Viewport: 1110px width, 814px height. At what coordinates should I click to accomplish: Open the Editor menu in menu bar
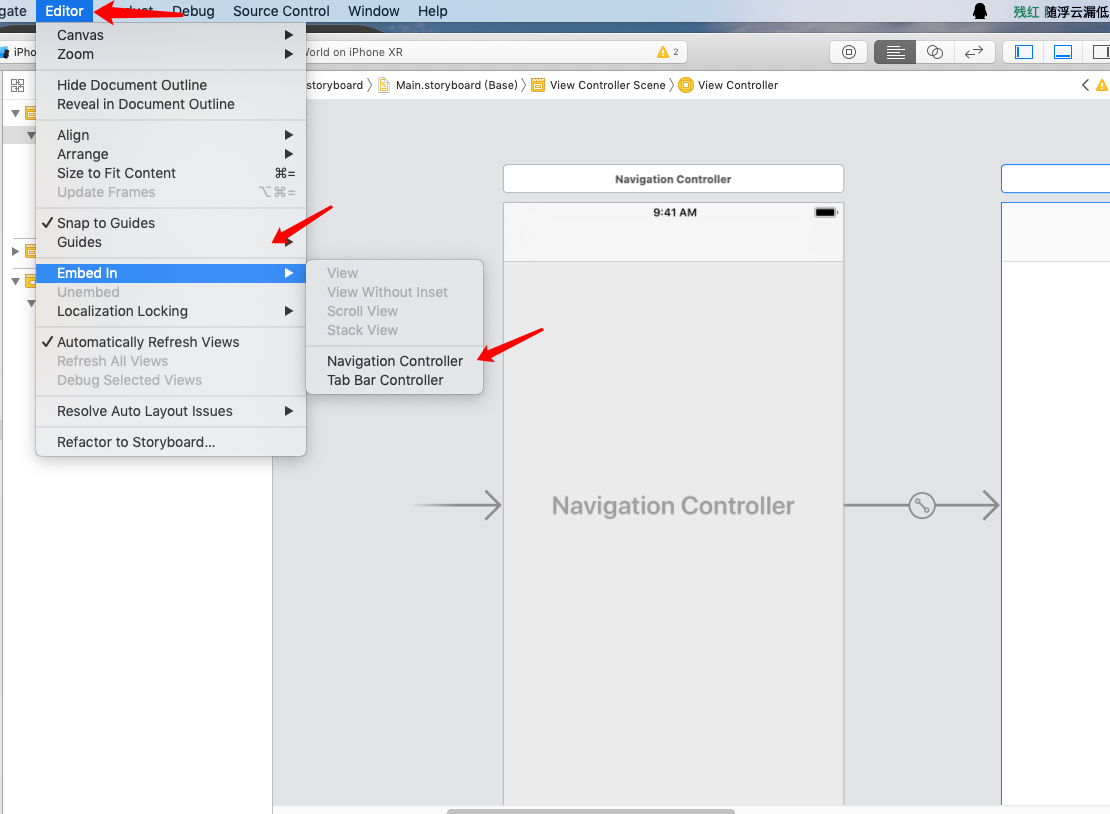tap(64, 11)
